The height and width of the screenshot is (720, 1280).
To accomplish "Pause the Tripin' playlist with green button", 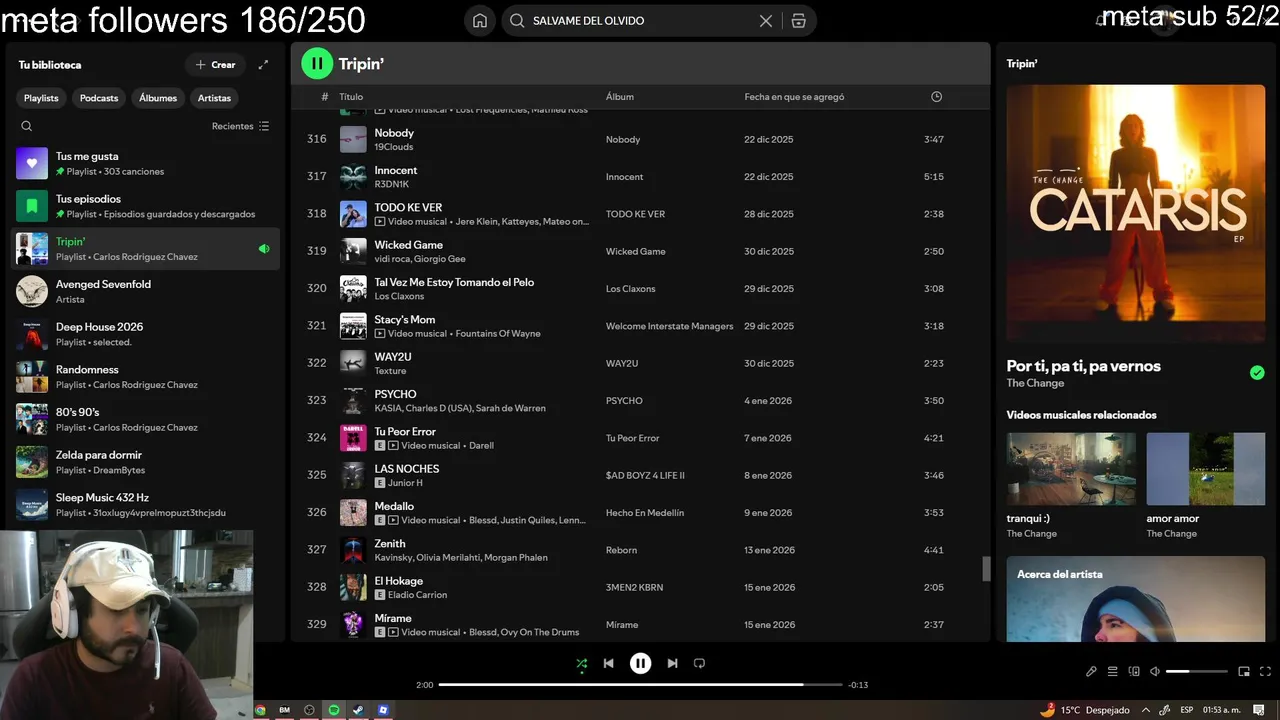I will 317,64.
